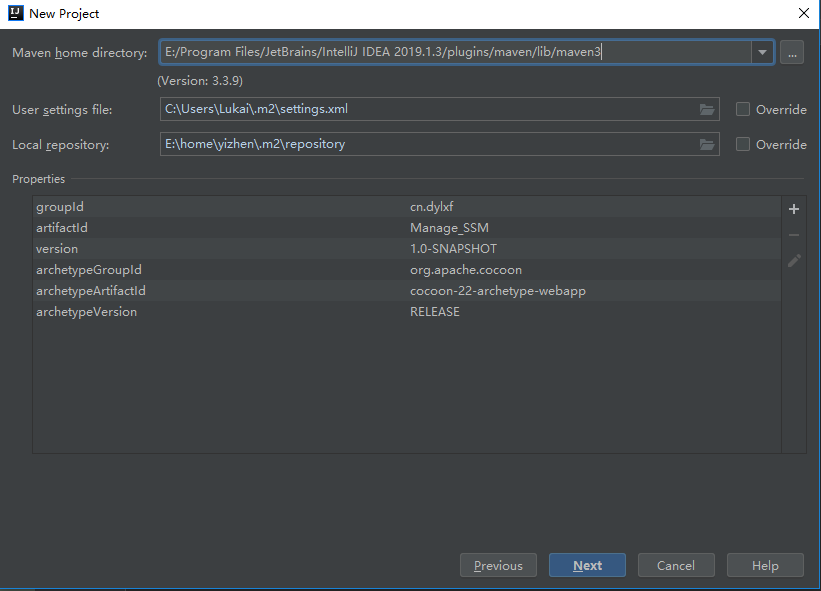Select the version property row
Viewport: 821px width, 591px height.
click(x=407, y=249)
